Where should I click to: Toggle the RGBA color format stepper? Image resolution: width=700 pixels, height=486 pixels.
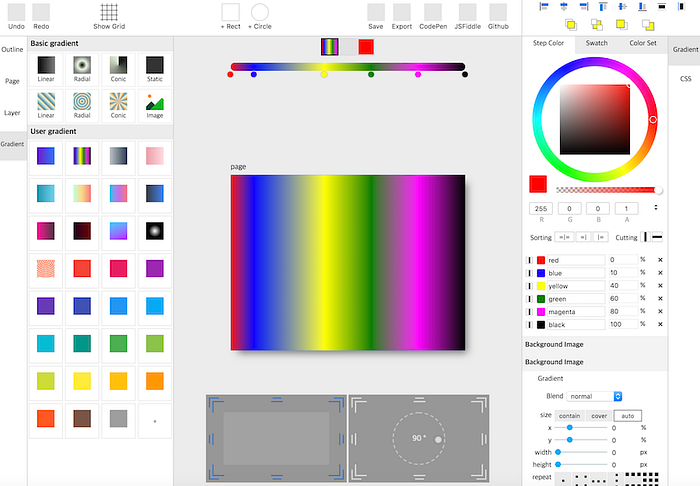point(656,208)
